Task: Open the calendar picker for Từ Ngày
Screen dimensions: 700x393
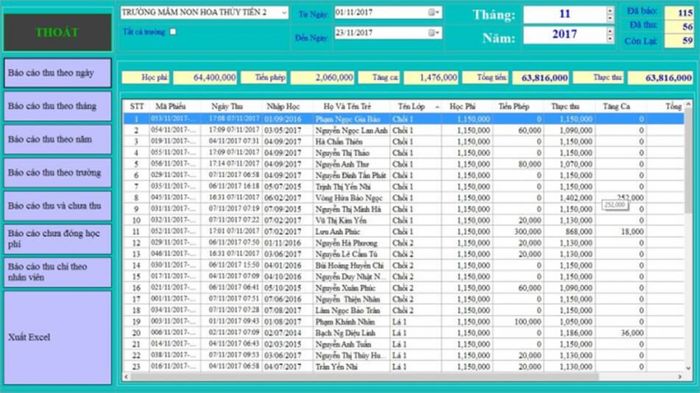Action: pos(433,13)
